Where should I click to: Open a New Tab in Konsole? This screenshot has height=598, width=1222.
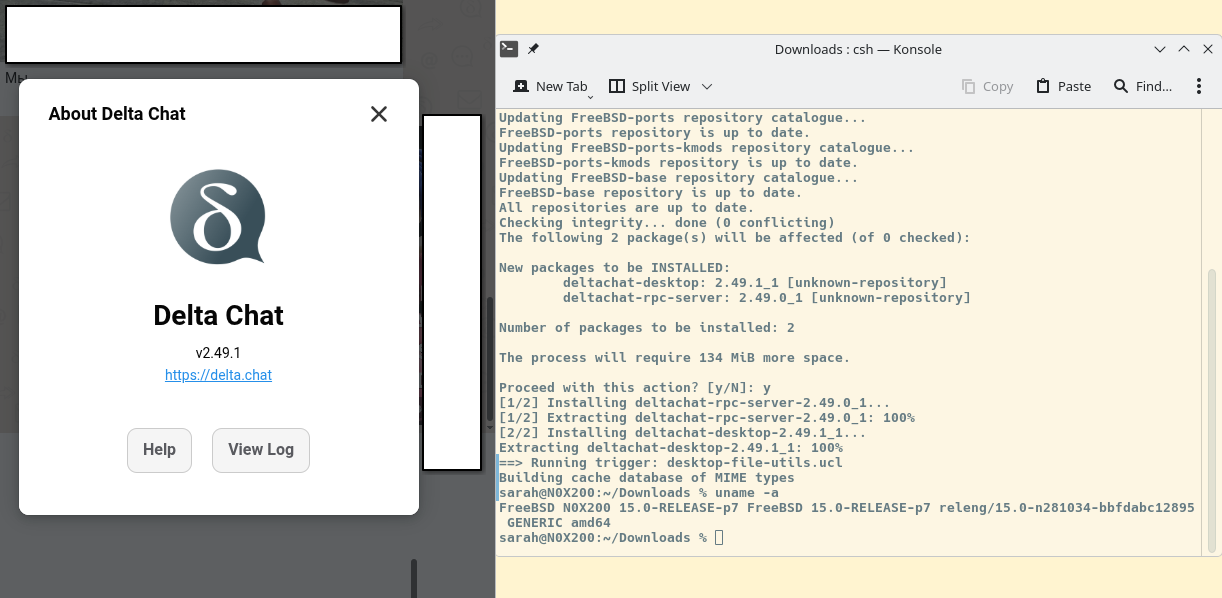pyautogui.click(x=549, y=87)
